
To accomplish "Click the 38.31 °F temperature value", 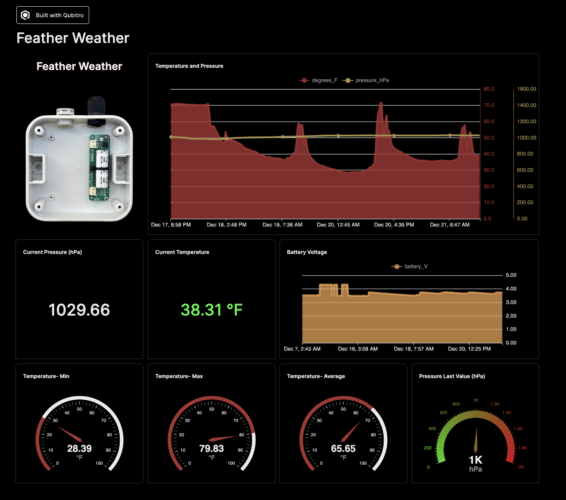I will point(212,310).
